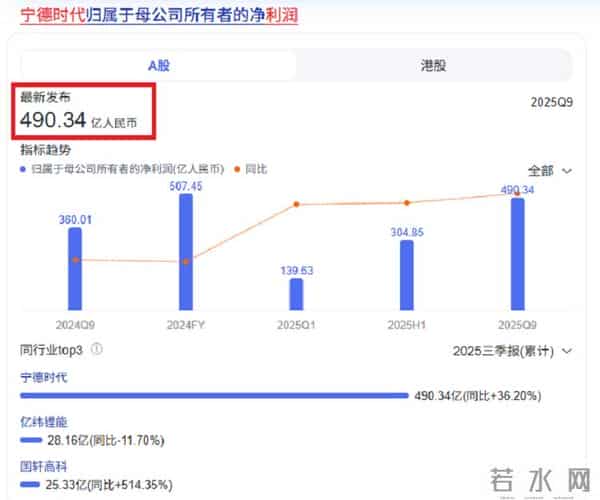The width and height of the screenshot is (600, 500).
Task: Switch to the A股 tab
Action: point(158,65)
